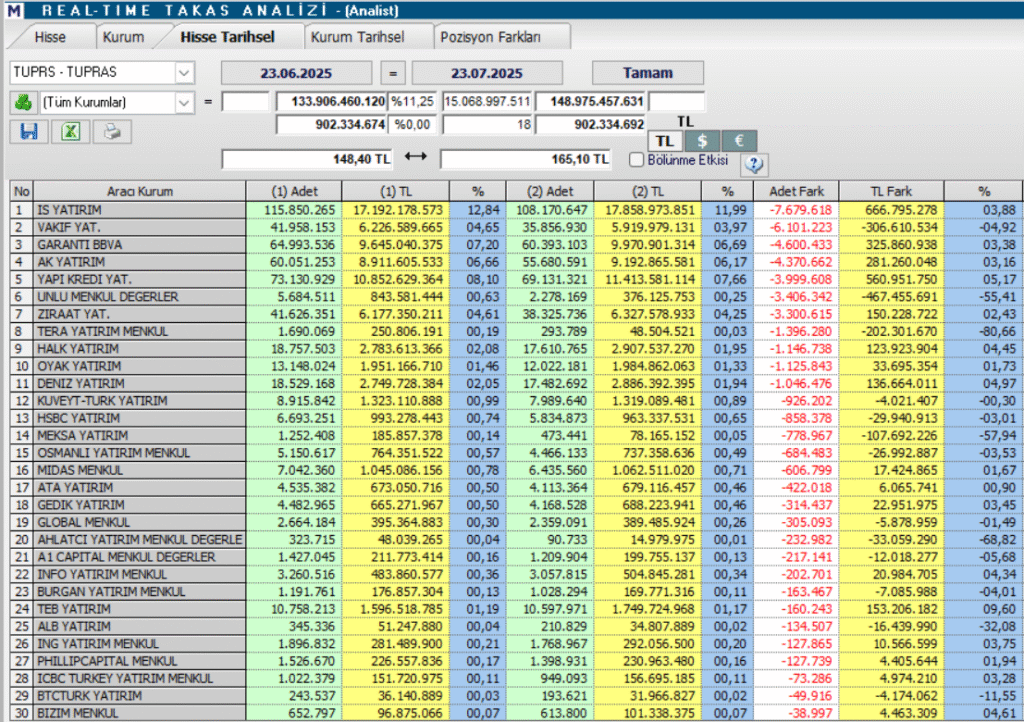Switch to the Hisse tab

50,37
